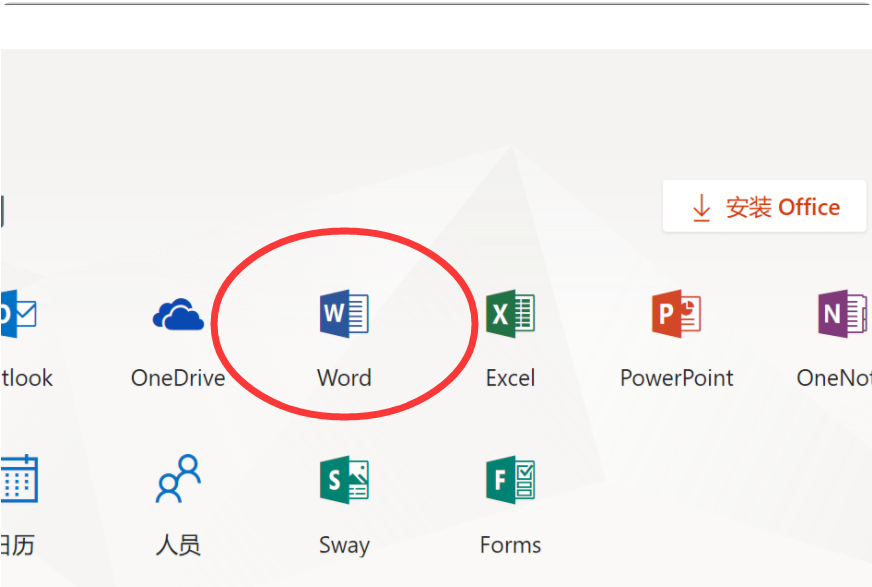
Task: Open the Calendar (日历) icon
Action: 19,479
